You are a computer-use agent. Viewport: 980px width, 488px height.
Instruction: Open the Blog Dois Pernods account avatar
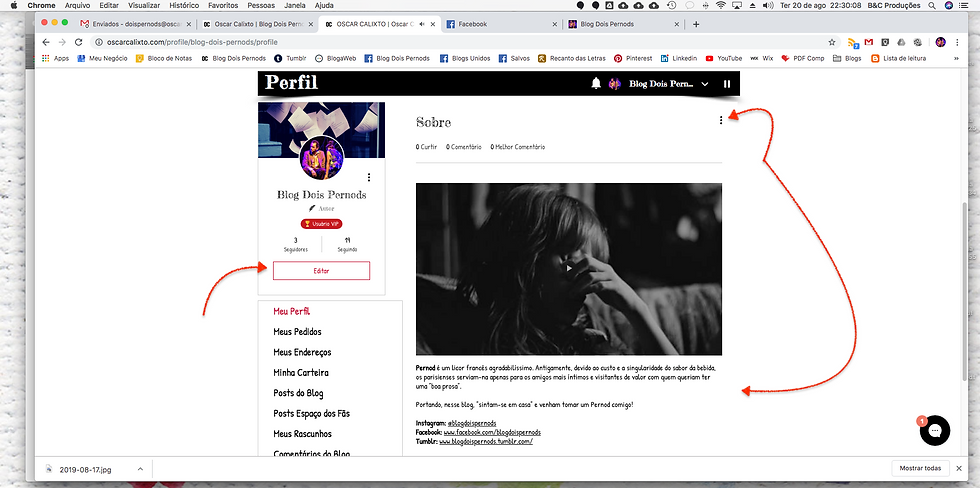(614, 84)
